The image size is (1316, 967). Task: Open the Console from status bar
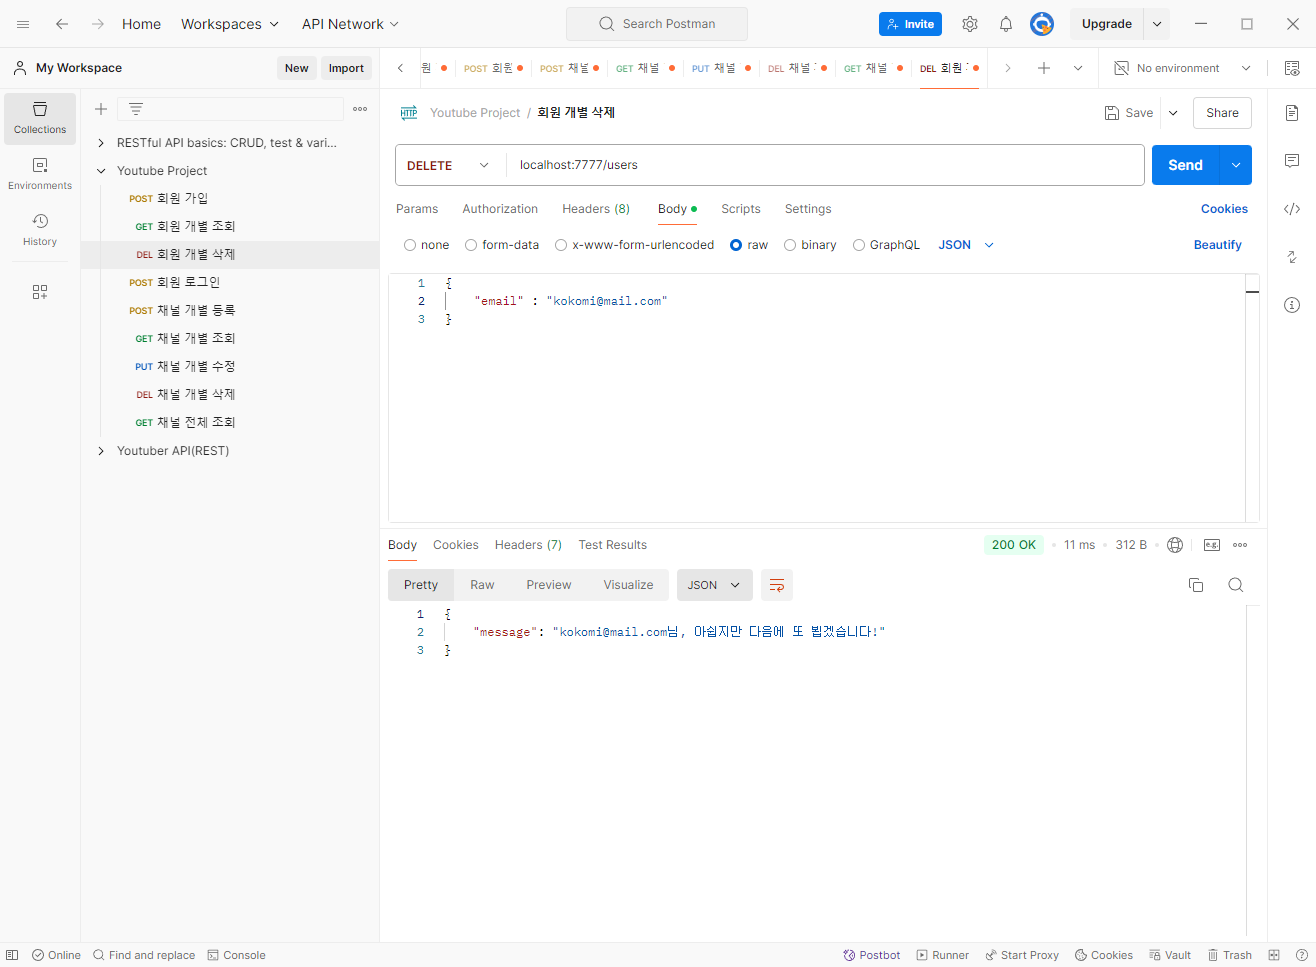pyautogui.click(x=237, y=955)
